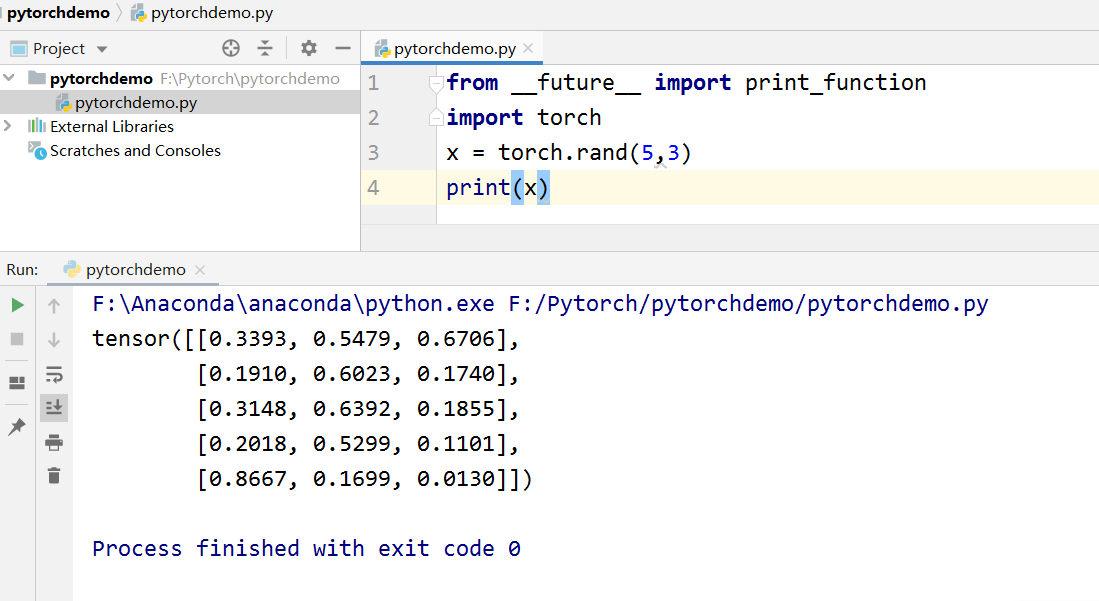Click the Up the Stack Trace arrow
The width and height of the screenshot is (1099, 601).
click(54, 305)
